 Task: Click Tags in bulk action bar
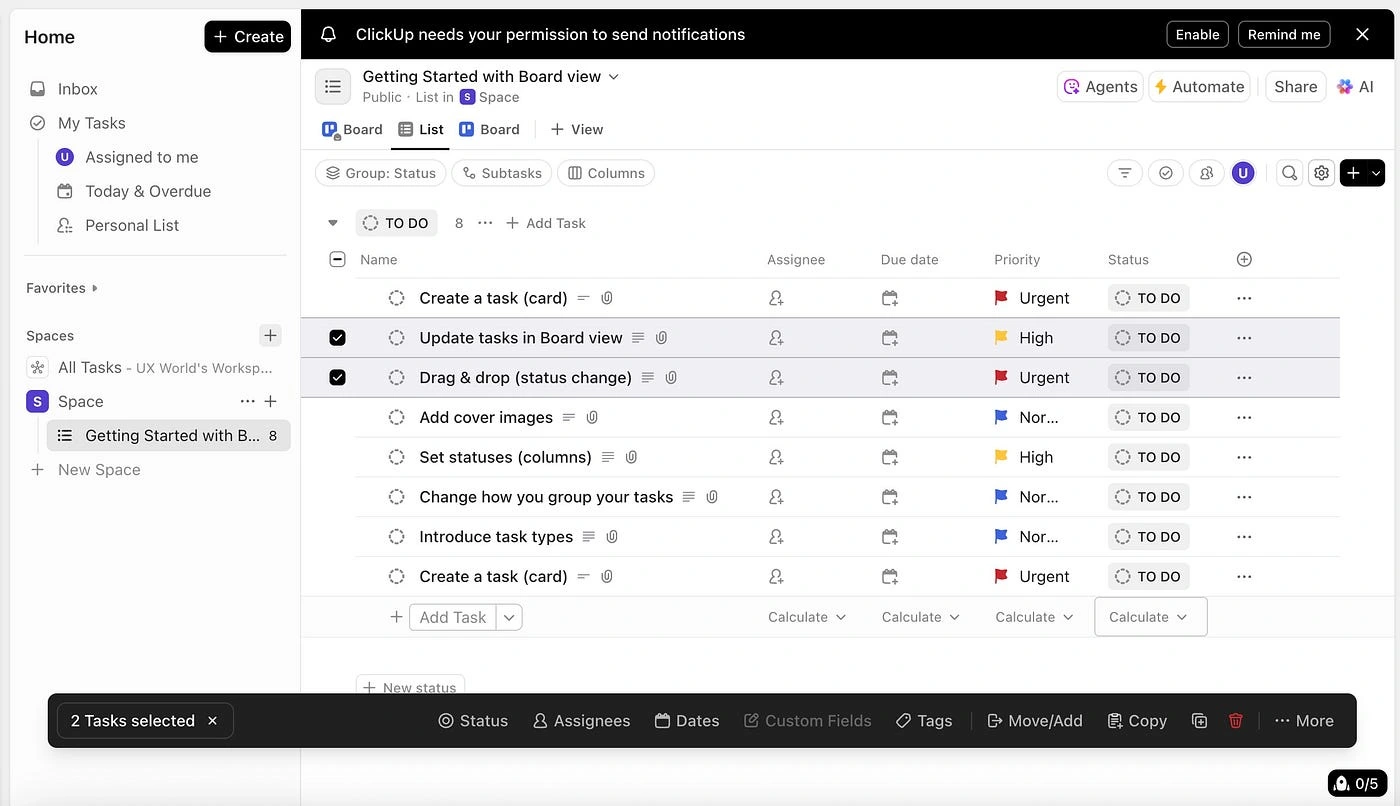pyautogui.click(x=924, y=720)
